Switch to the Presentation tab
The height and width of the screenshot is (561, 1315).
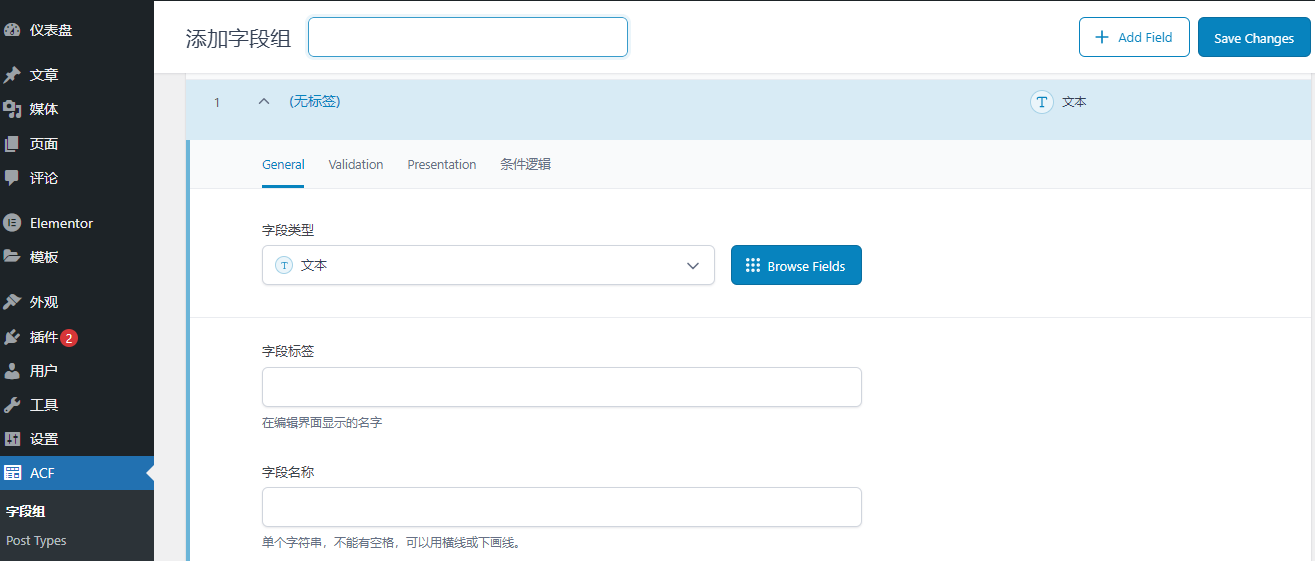coord(441,164)
